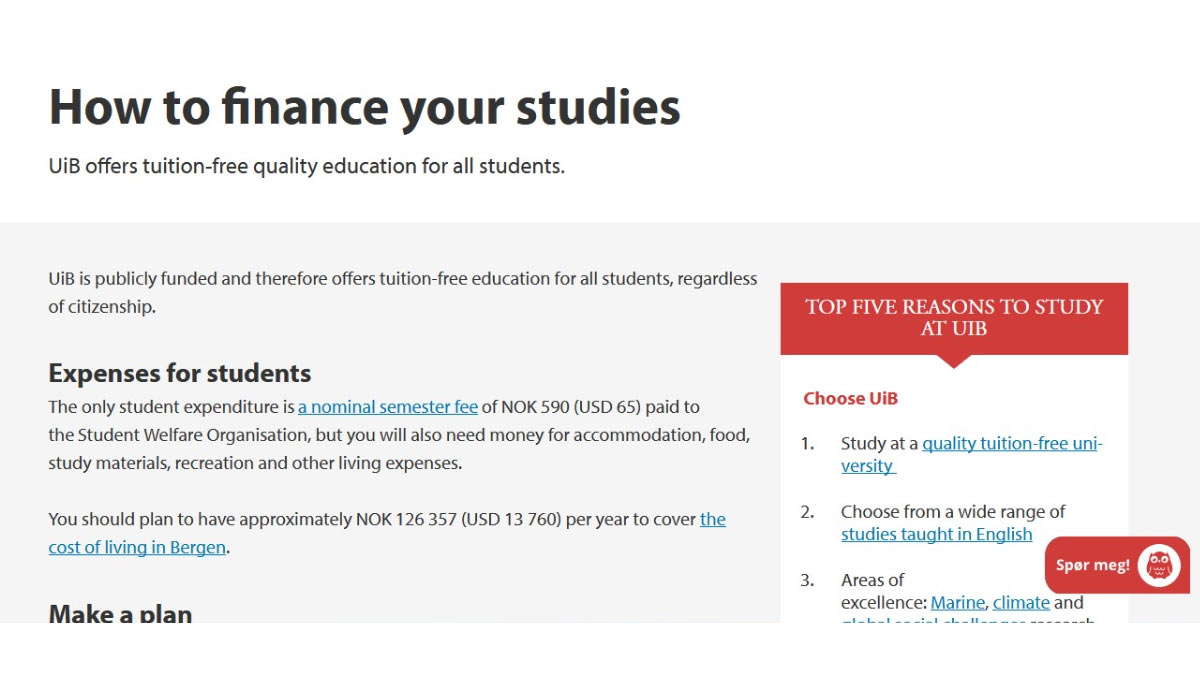Click the owl icon in chat widget
Screen dimensions: 1200x675
click(1159, 565)
